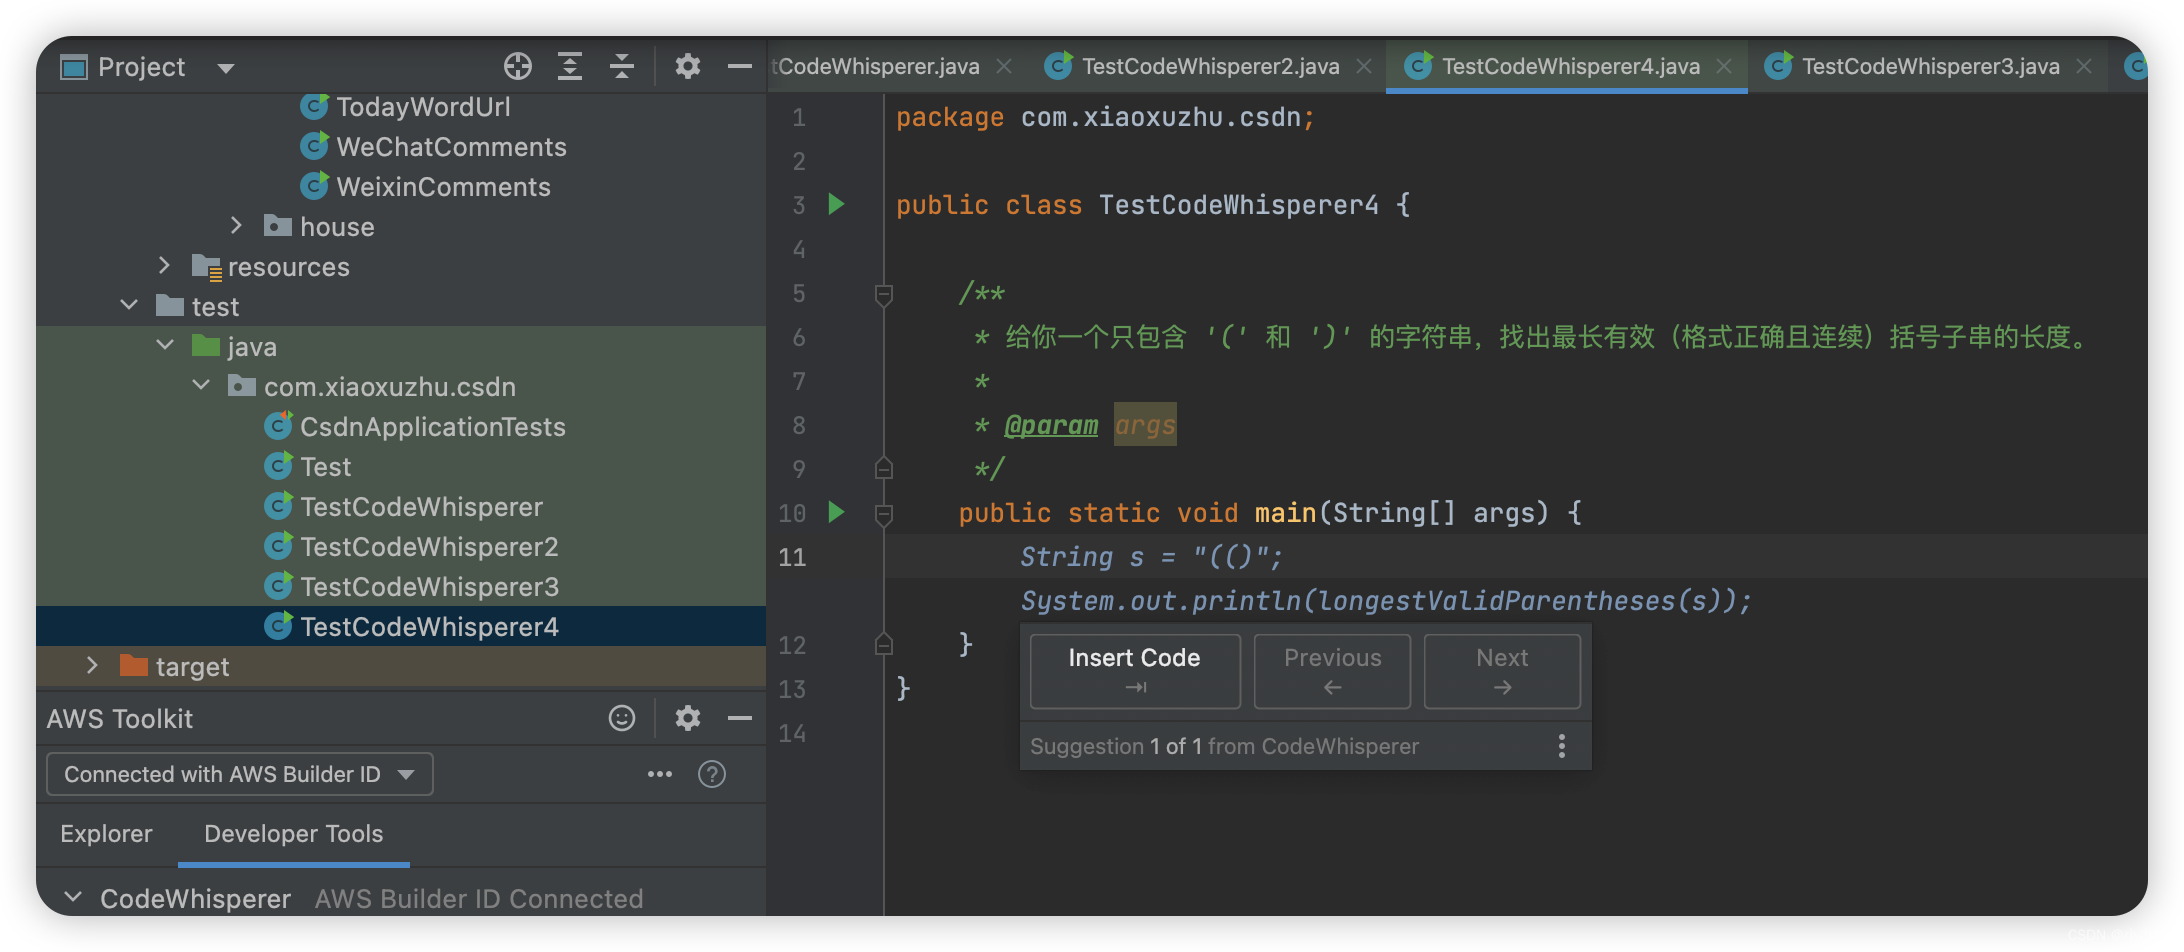Click the Collapse All icon in Project panel
Screen dimensions: 2184x952
[622, 67]
